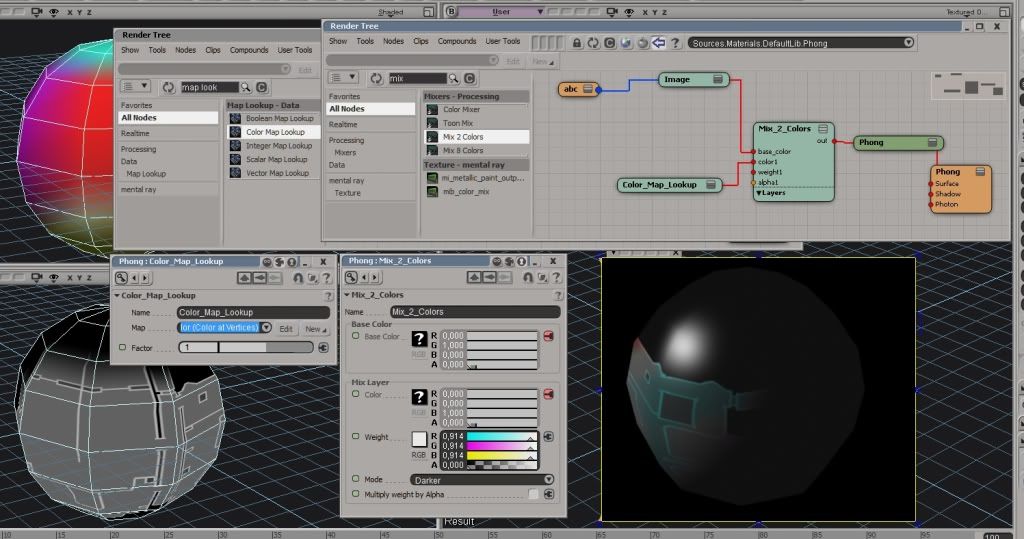Click the Weight R cyan color slider
1024x539 pixels.
click(x=502, y=436)
